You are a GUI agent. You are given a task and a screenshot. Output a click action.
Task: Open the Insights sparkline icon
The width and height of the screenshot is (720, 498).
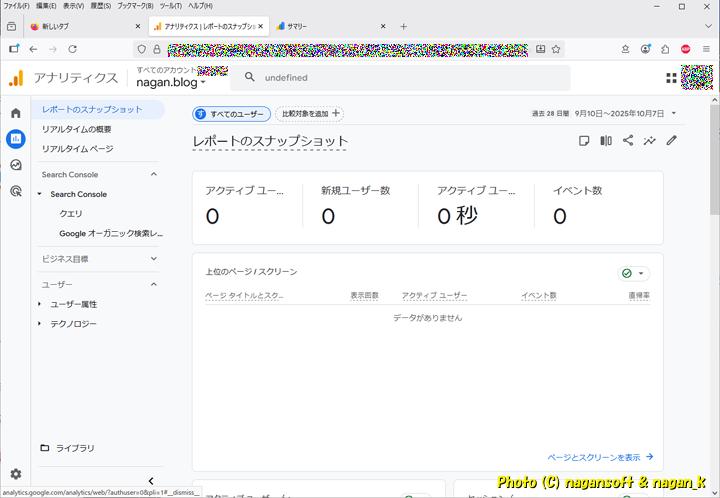pyautogui.click(x=650, y=141)
